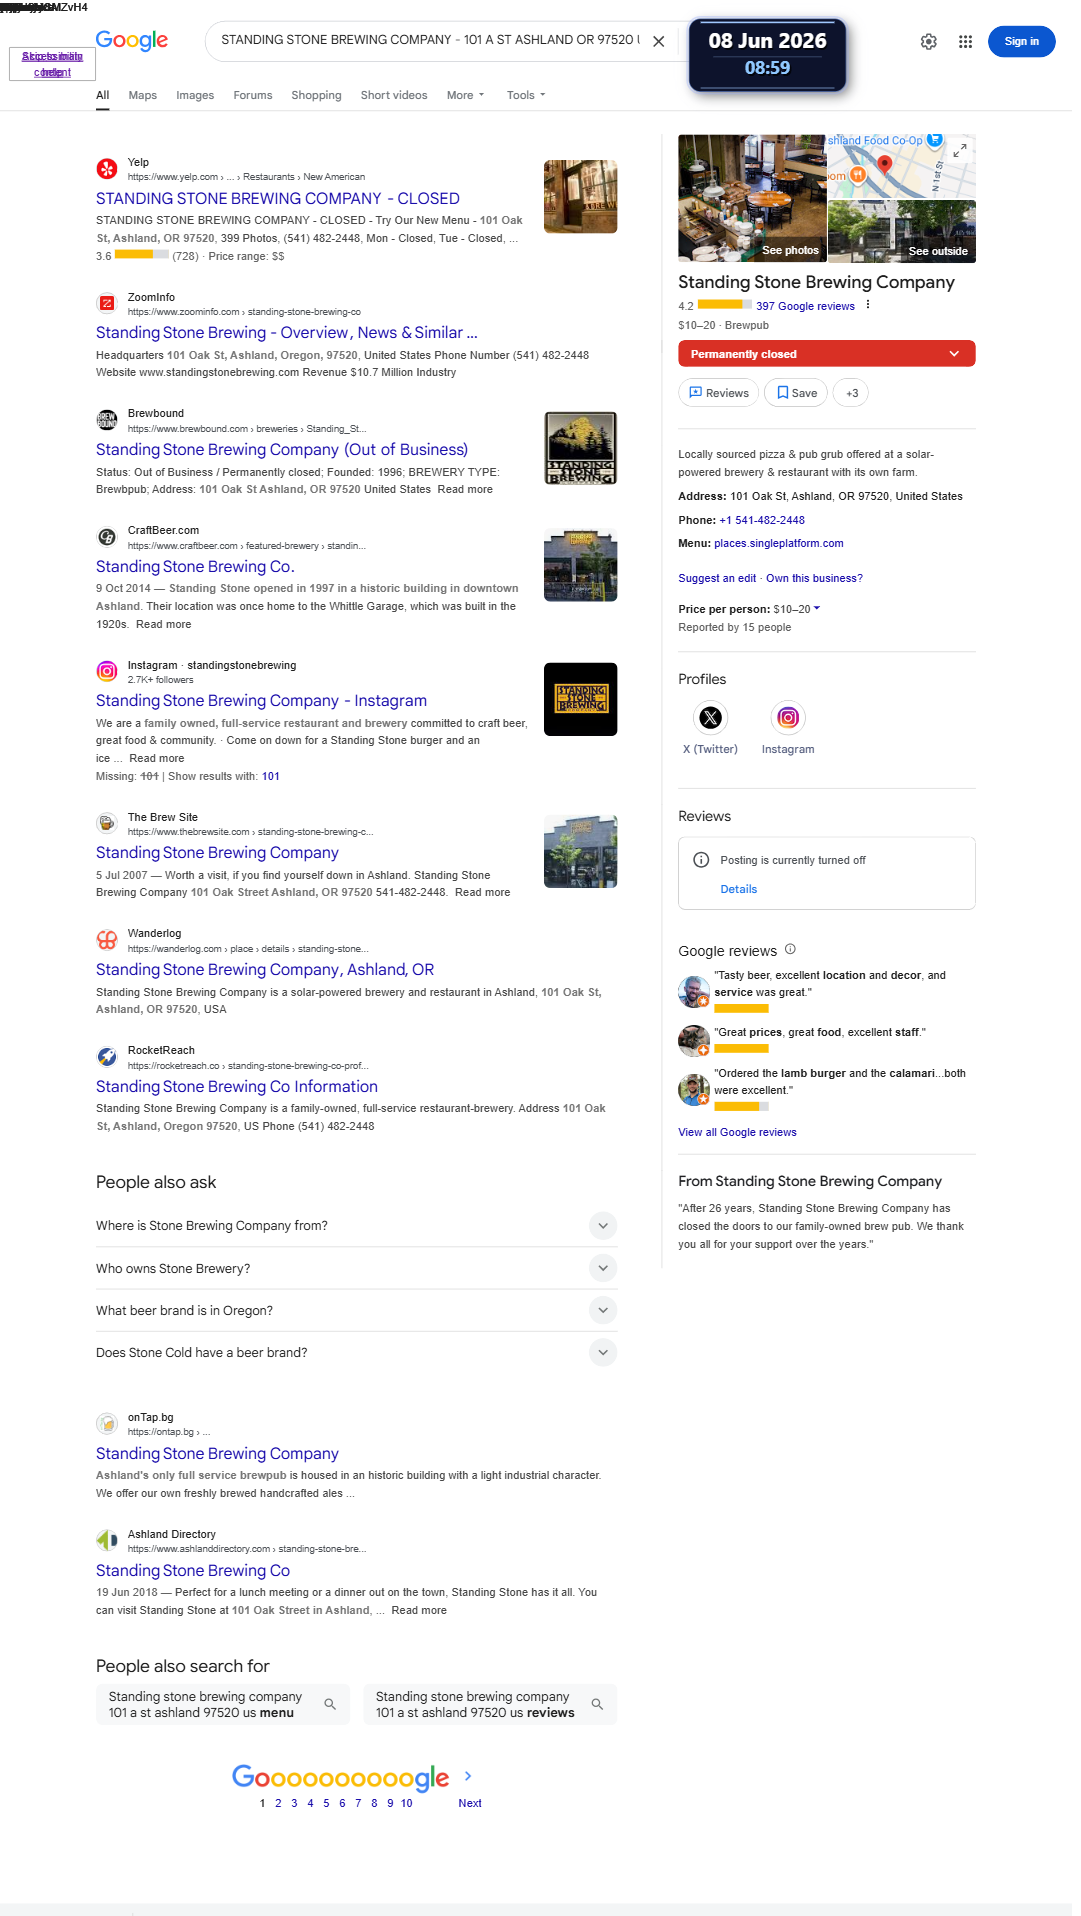Open the See outside street view thumbnail
Image resolution: width=1081 pixels, height=1916 pixels.
(x=902, y=231)
